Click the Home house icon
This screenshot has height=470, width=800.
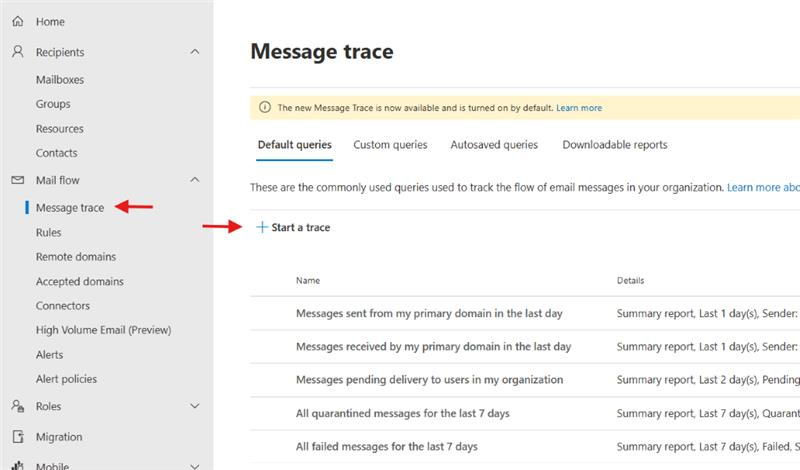pos(18,21)
